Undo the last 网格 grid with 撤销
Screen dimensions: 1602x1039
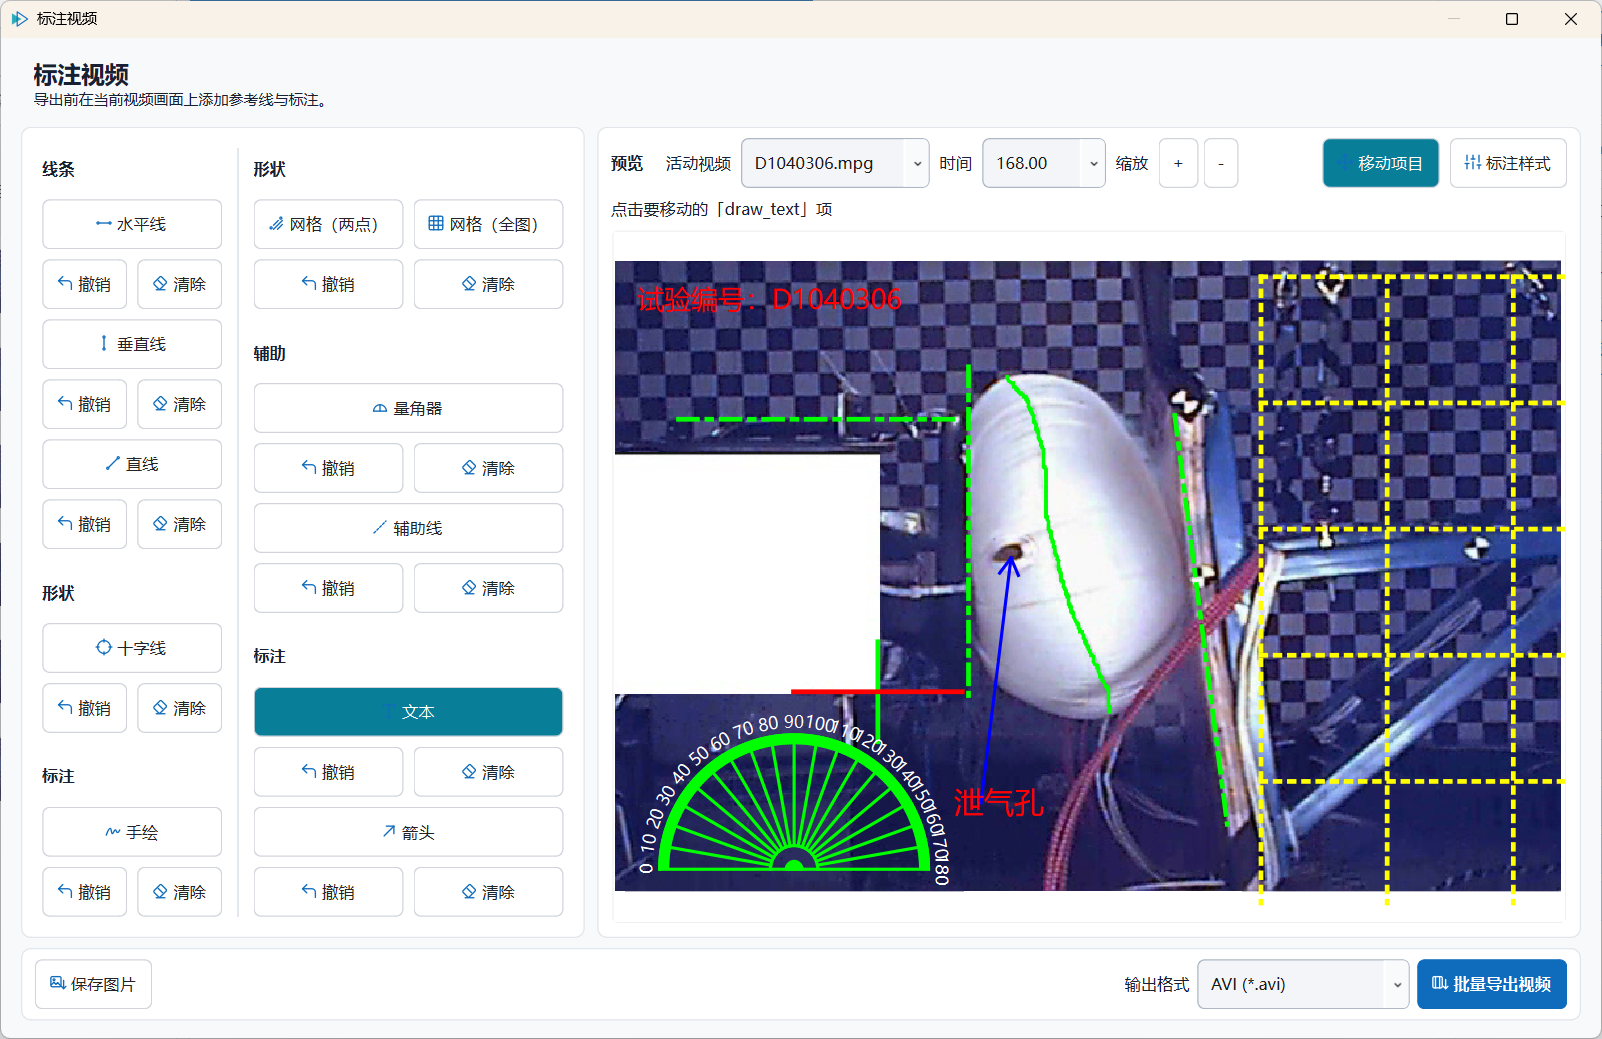pyautogui.click(x=328, y=284)
